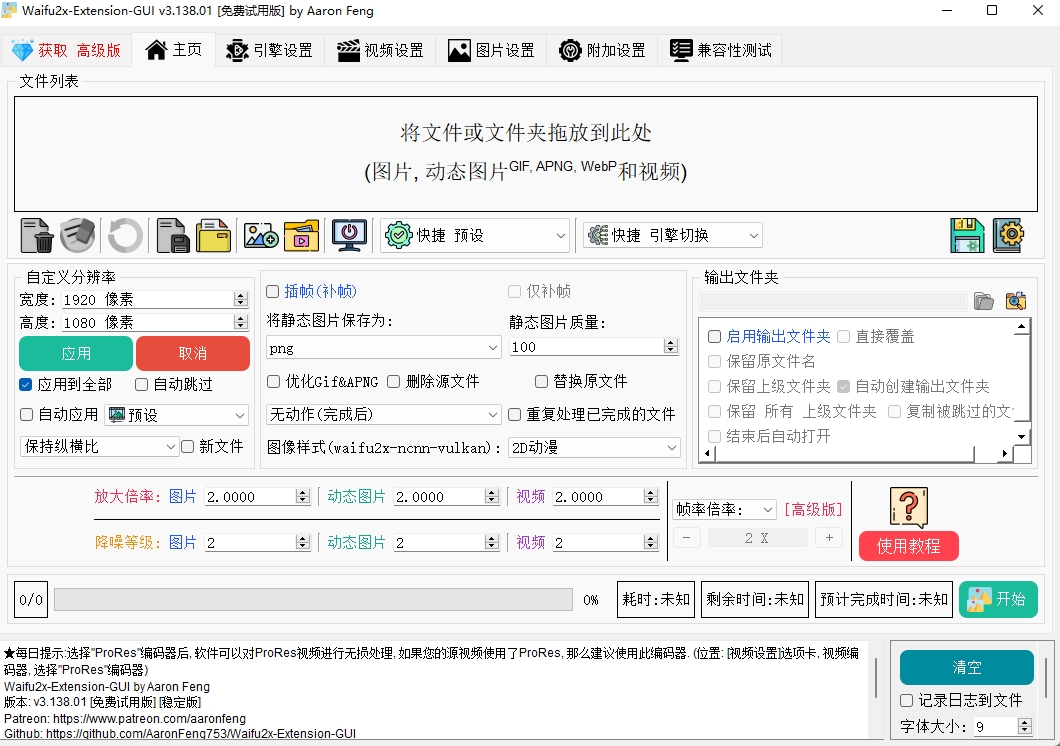Screen dimensions: 1060x746
Task: Open the 预设 resolution dropdown
Action: tap(176, 415)
